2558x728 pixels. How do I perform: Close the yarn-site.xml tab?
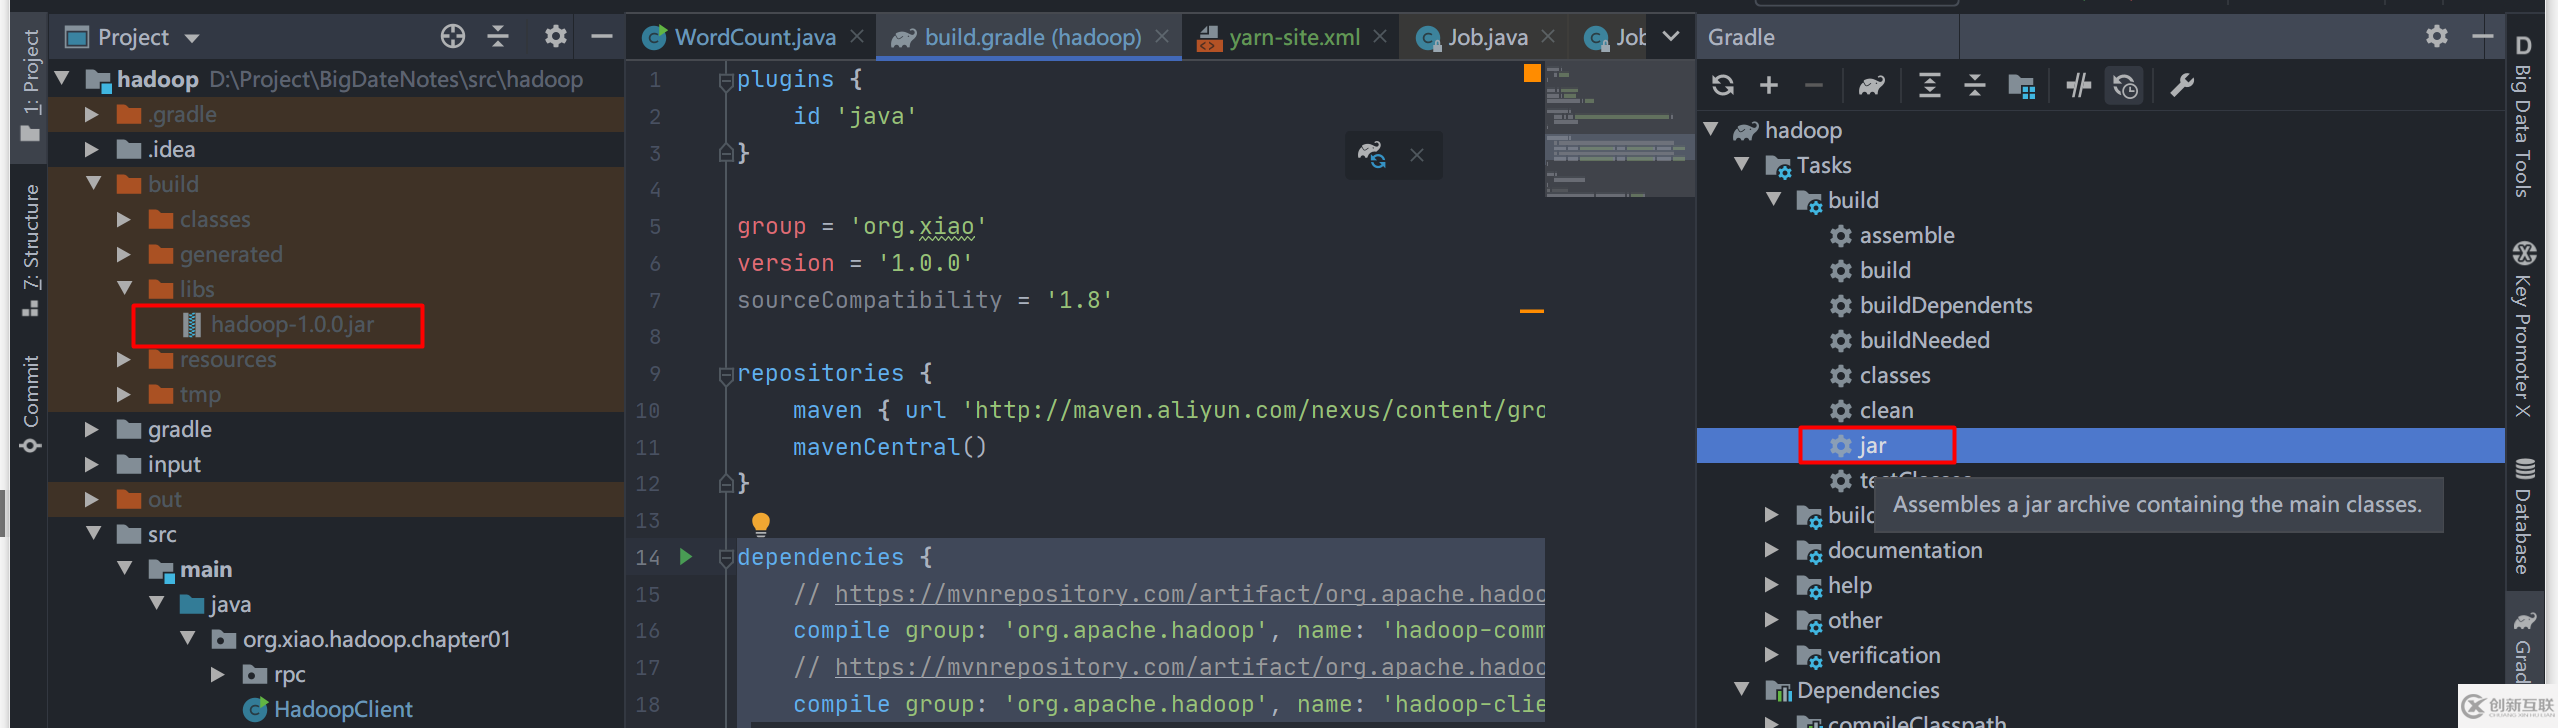pyautogui.click(x=1380, y=37)
